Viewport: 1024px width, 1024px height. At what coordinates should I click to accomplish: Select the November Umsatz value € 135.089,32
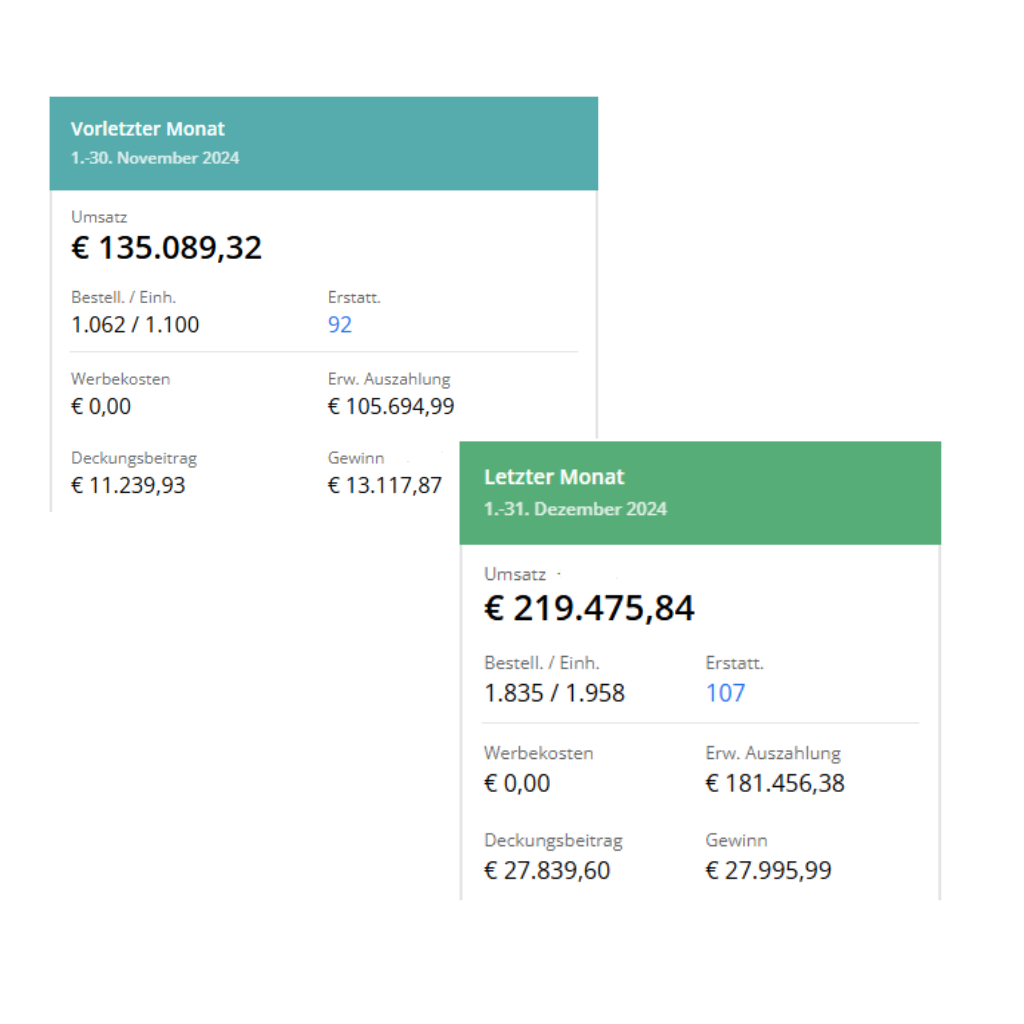point(167,248)
